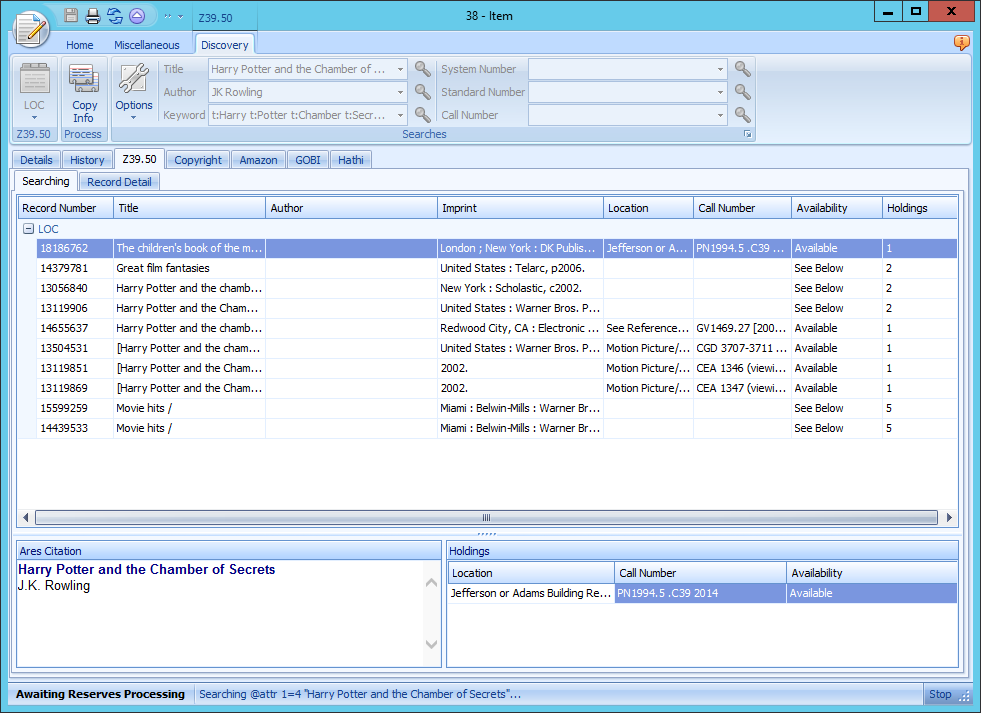Collapse the ribbon with the circular up-arrow icon

click(x=137, y=15)
